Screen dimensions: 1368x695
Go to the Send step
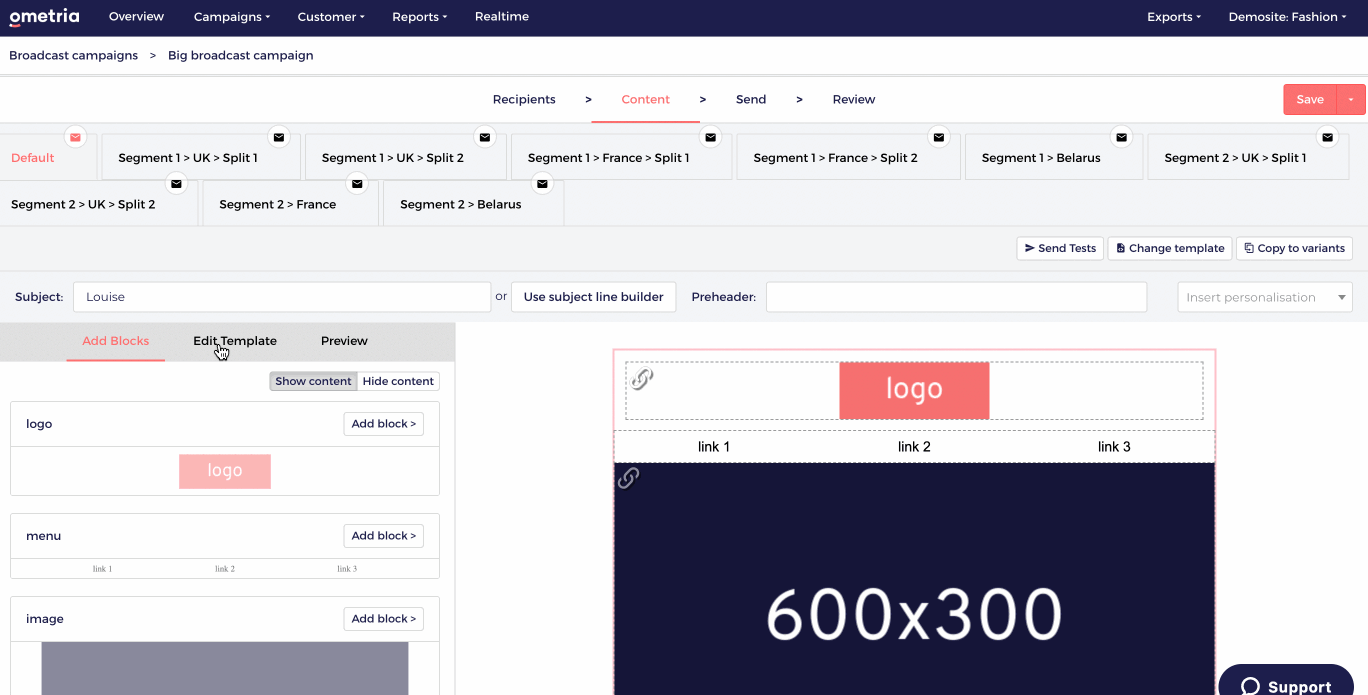(x=751, y=99)
